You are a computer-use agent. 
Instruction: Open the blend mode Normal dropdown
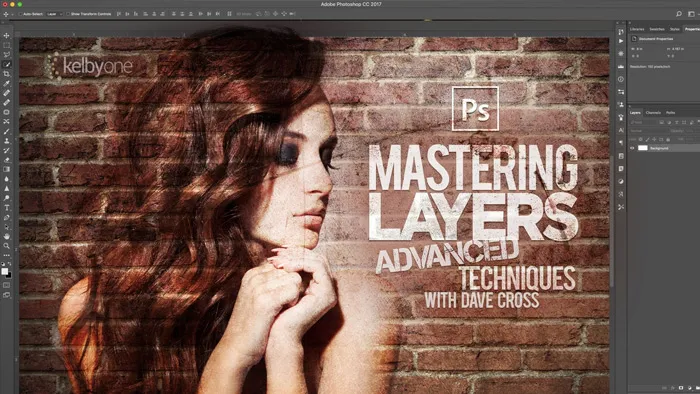pos(650,131)
